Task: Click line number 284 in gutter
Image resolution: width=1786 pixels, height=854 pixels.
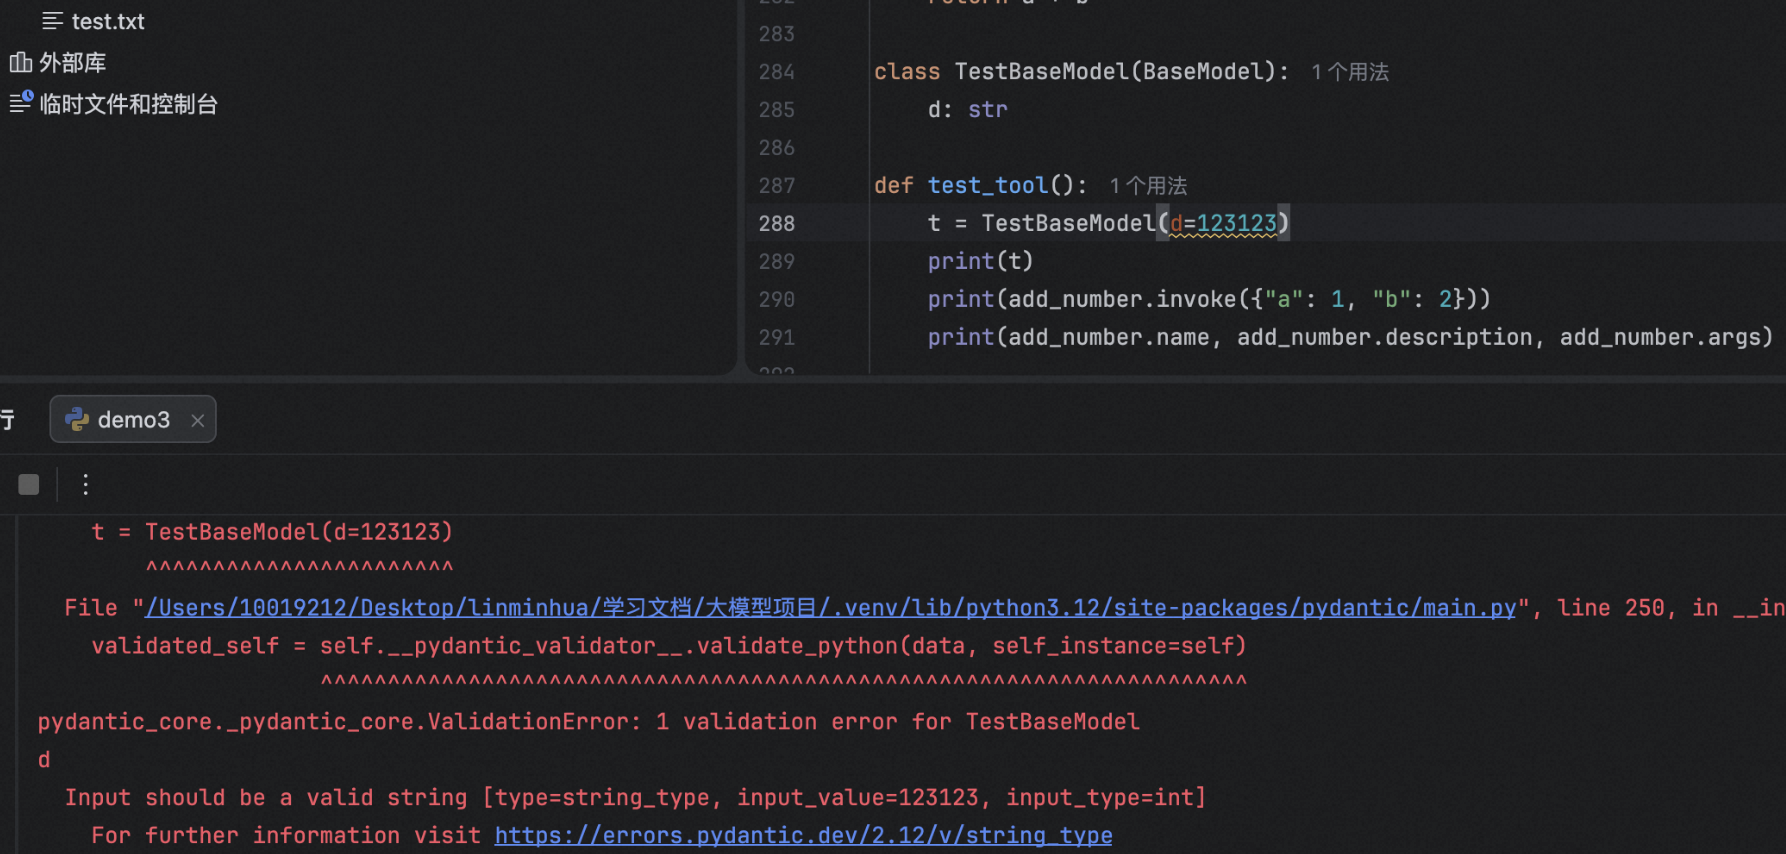Action: point(776,72)
